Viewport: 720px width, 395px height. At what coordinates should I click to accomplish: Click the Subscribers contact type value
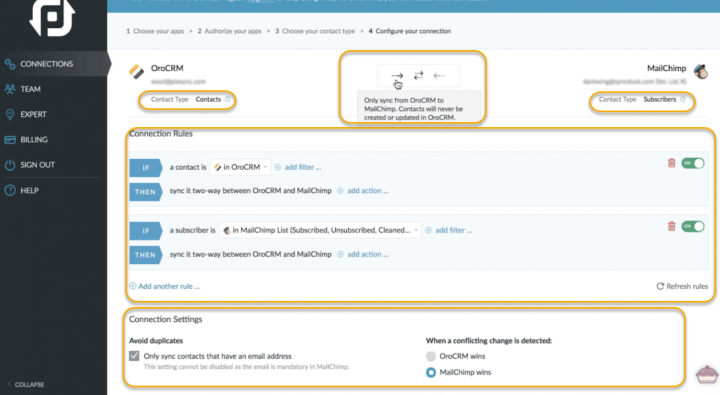tap(659, 99)
